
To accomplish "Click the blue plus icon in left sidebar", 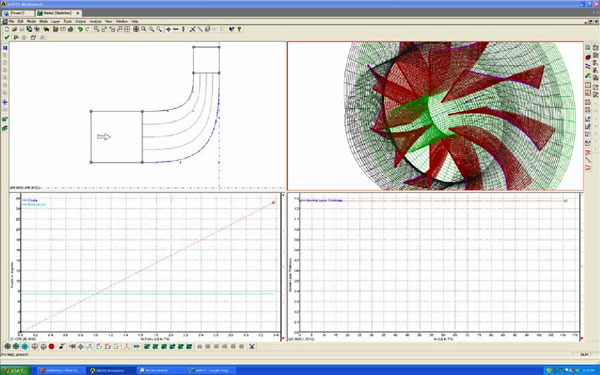I will pos(5,102).
